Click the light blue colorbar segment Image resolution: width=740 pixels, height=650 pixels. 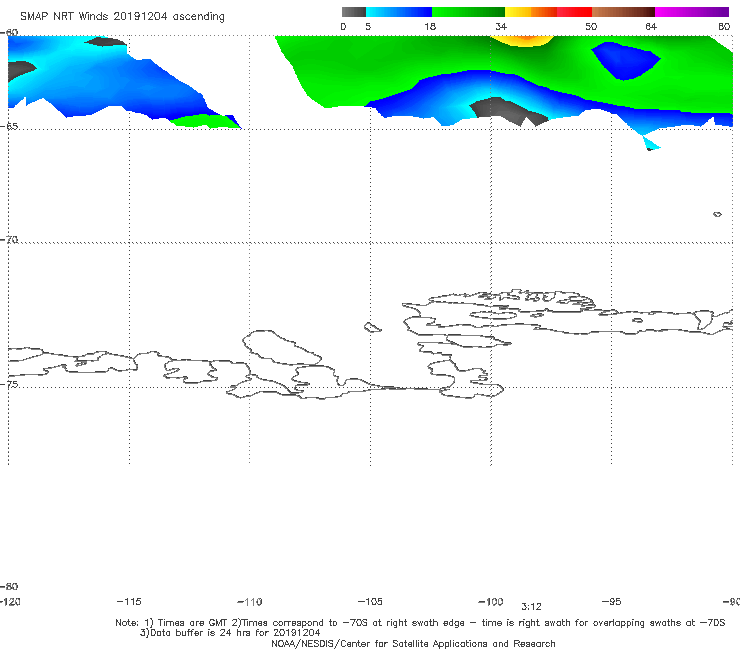(x=399, y=12)
